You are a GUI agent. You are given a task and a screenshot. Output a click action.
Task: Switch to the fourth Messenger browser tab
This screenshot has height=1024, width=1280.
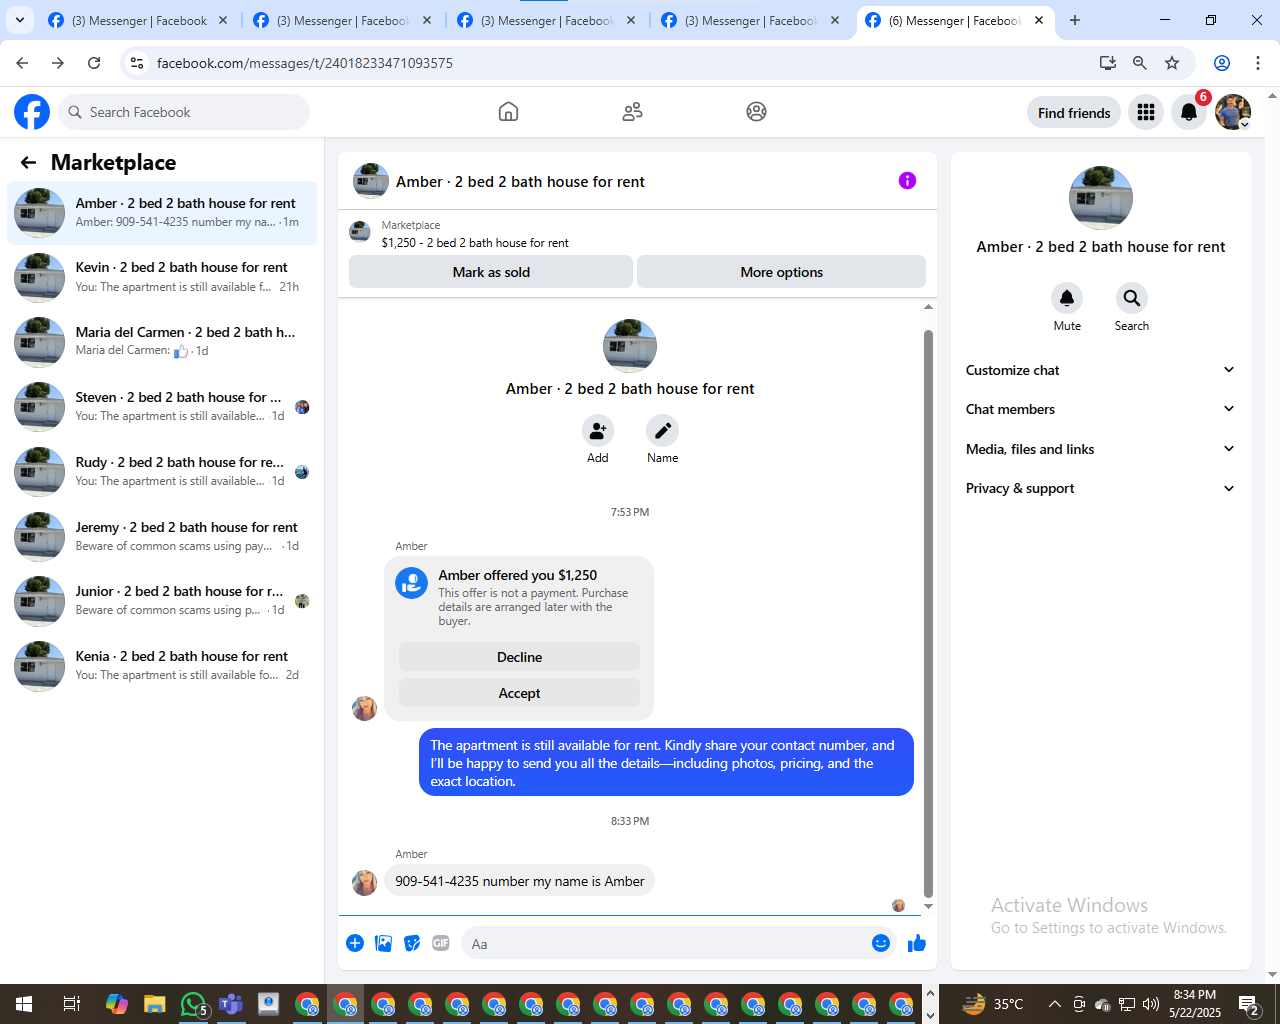click(749, 20)
